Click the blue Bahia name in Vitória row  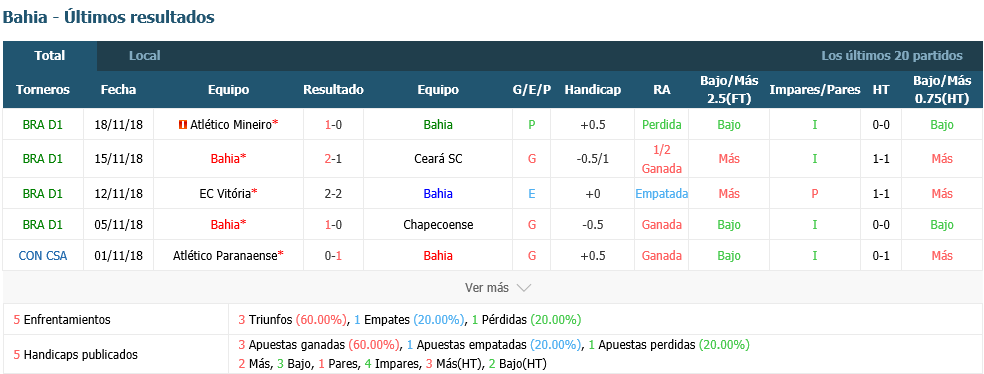[x=438, y=193]
